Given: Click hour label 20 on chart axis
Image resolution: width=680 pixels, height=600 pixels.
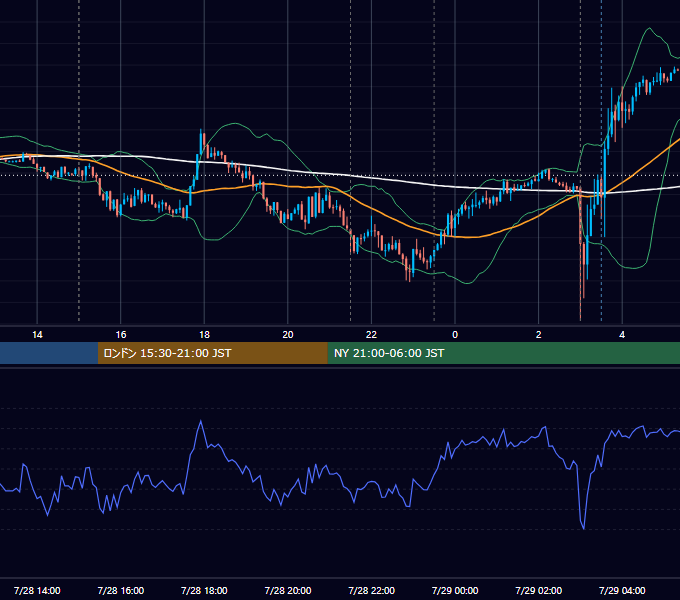Looking at the screenshot, I should (x=288, y=335).
